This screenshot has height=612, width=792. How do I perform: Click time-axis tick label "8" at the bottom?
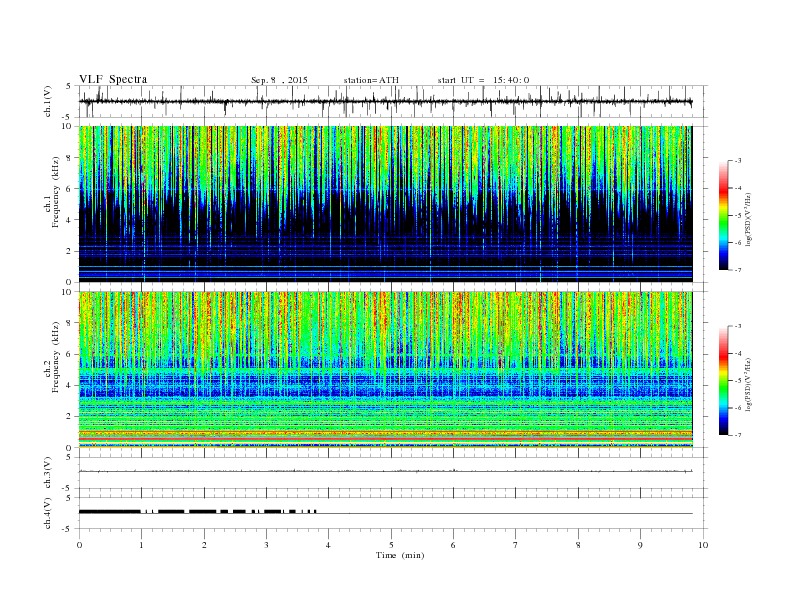click(x=578, y=545)
